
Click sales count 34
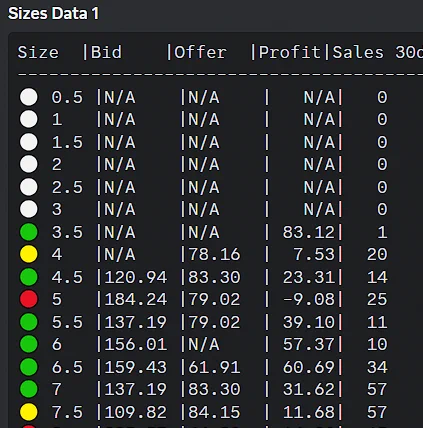(377, 367)
